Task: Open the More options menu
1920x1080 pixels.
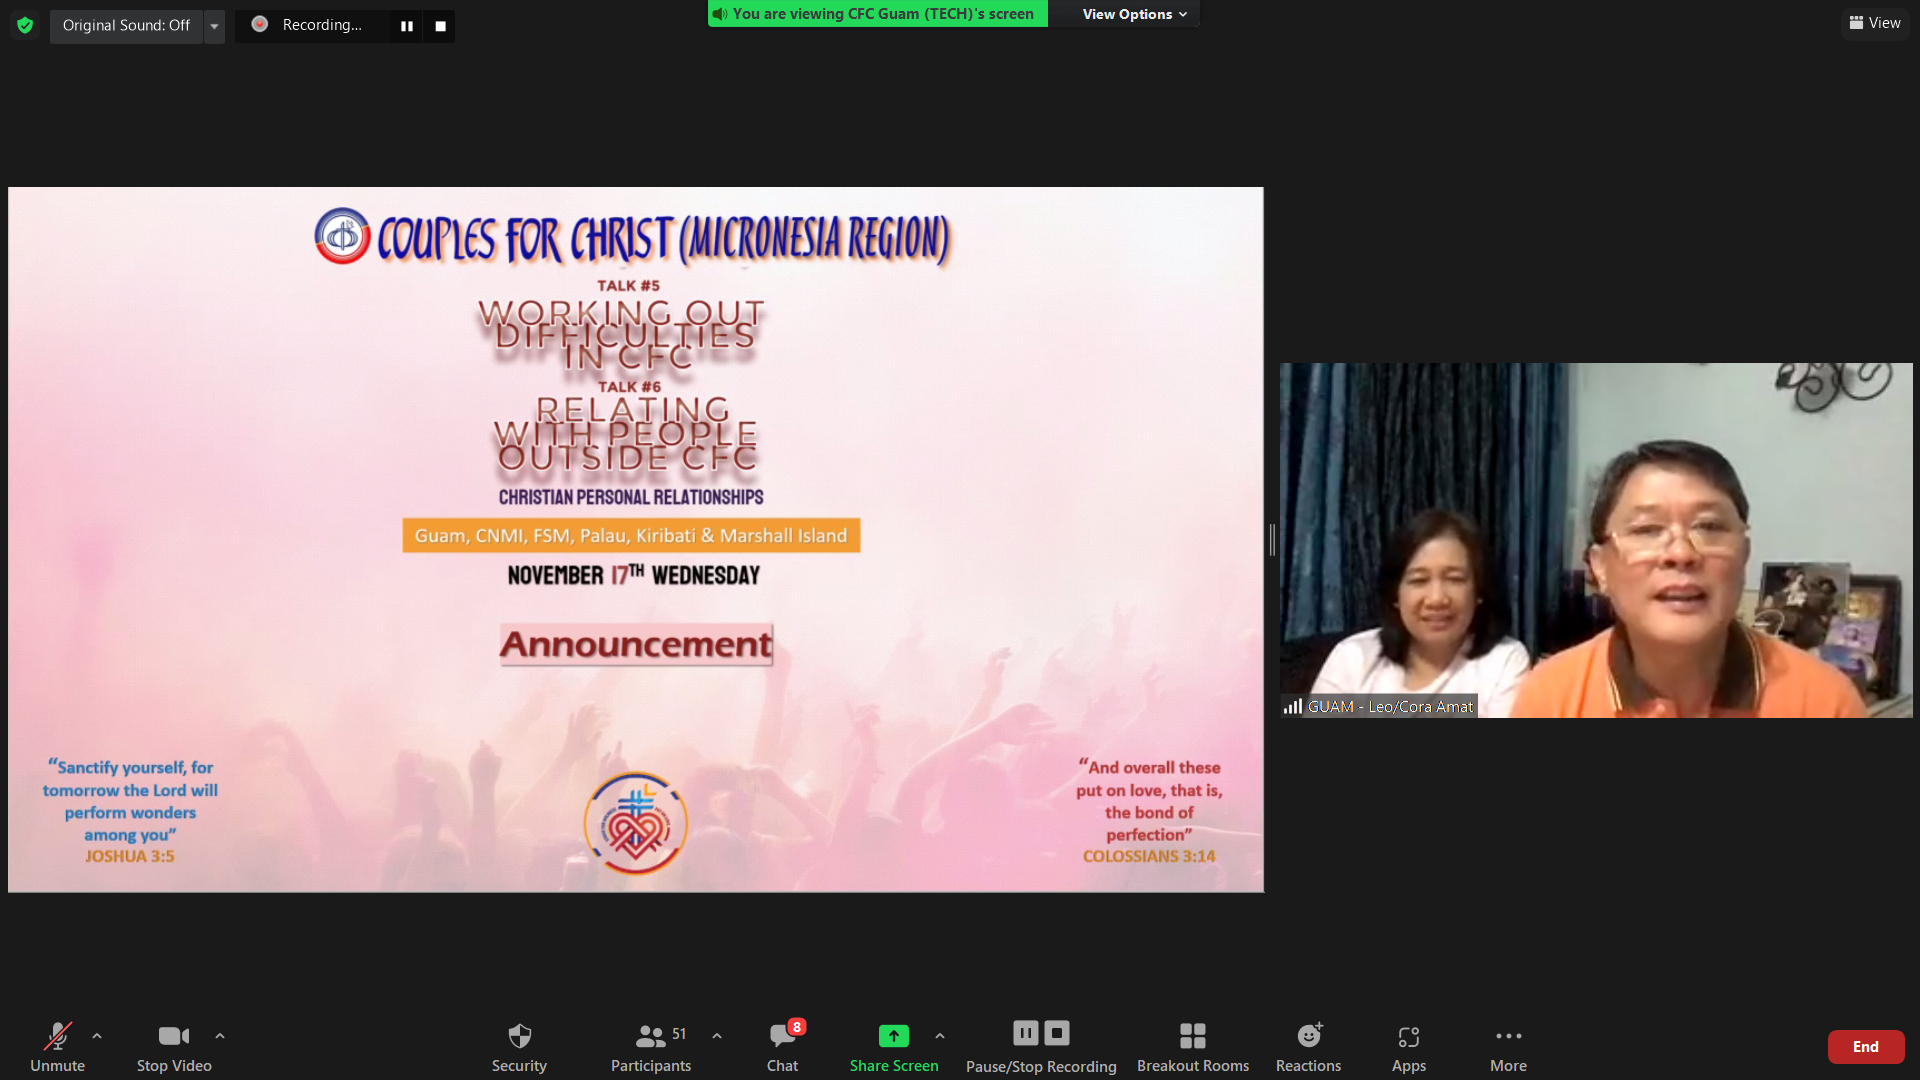Action: (x=1508, y=1046)
